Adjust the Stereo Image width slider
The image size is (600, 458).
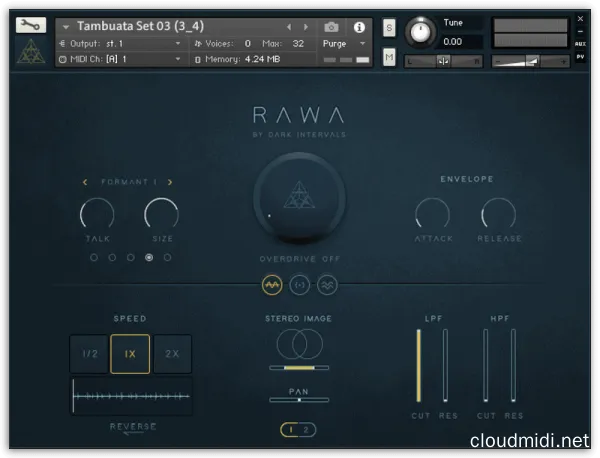click(x=299, y=368)
